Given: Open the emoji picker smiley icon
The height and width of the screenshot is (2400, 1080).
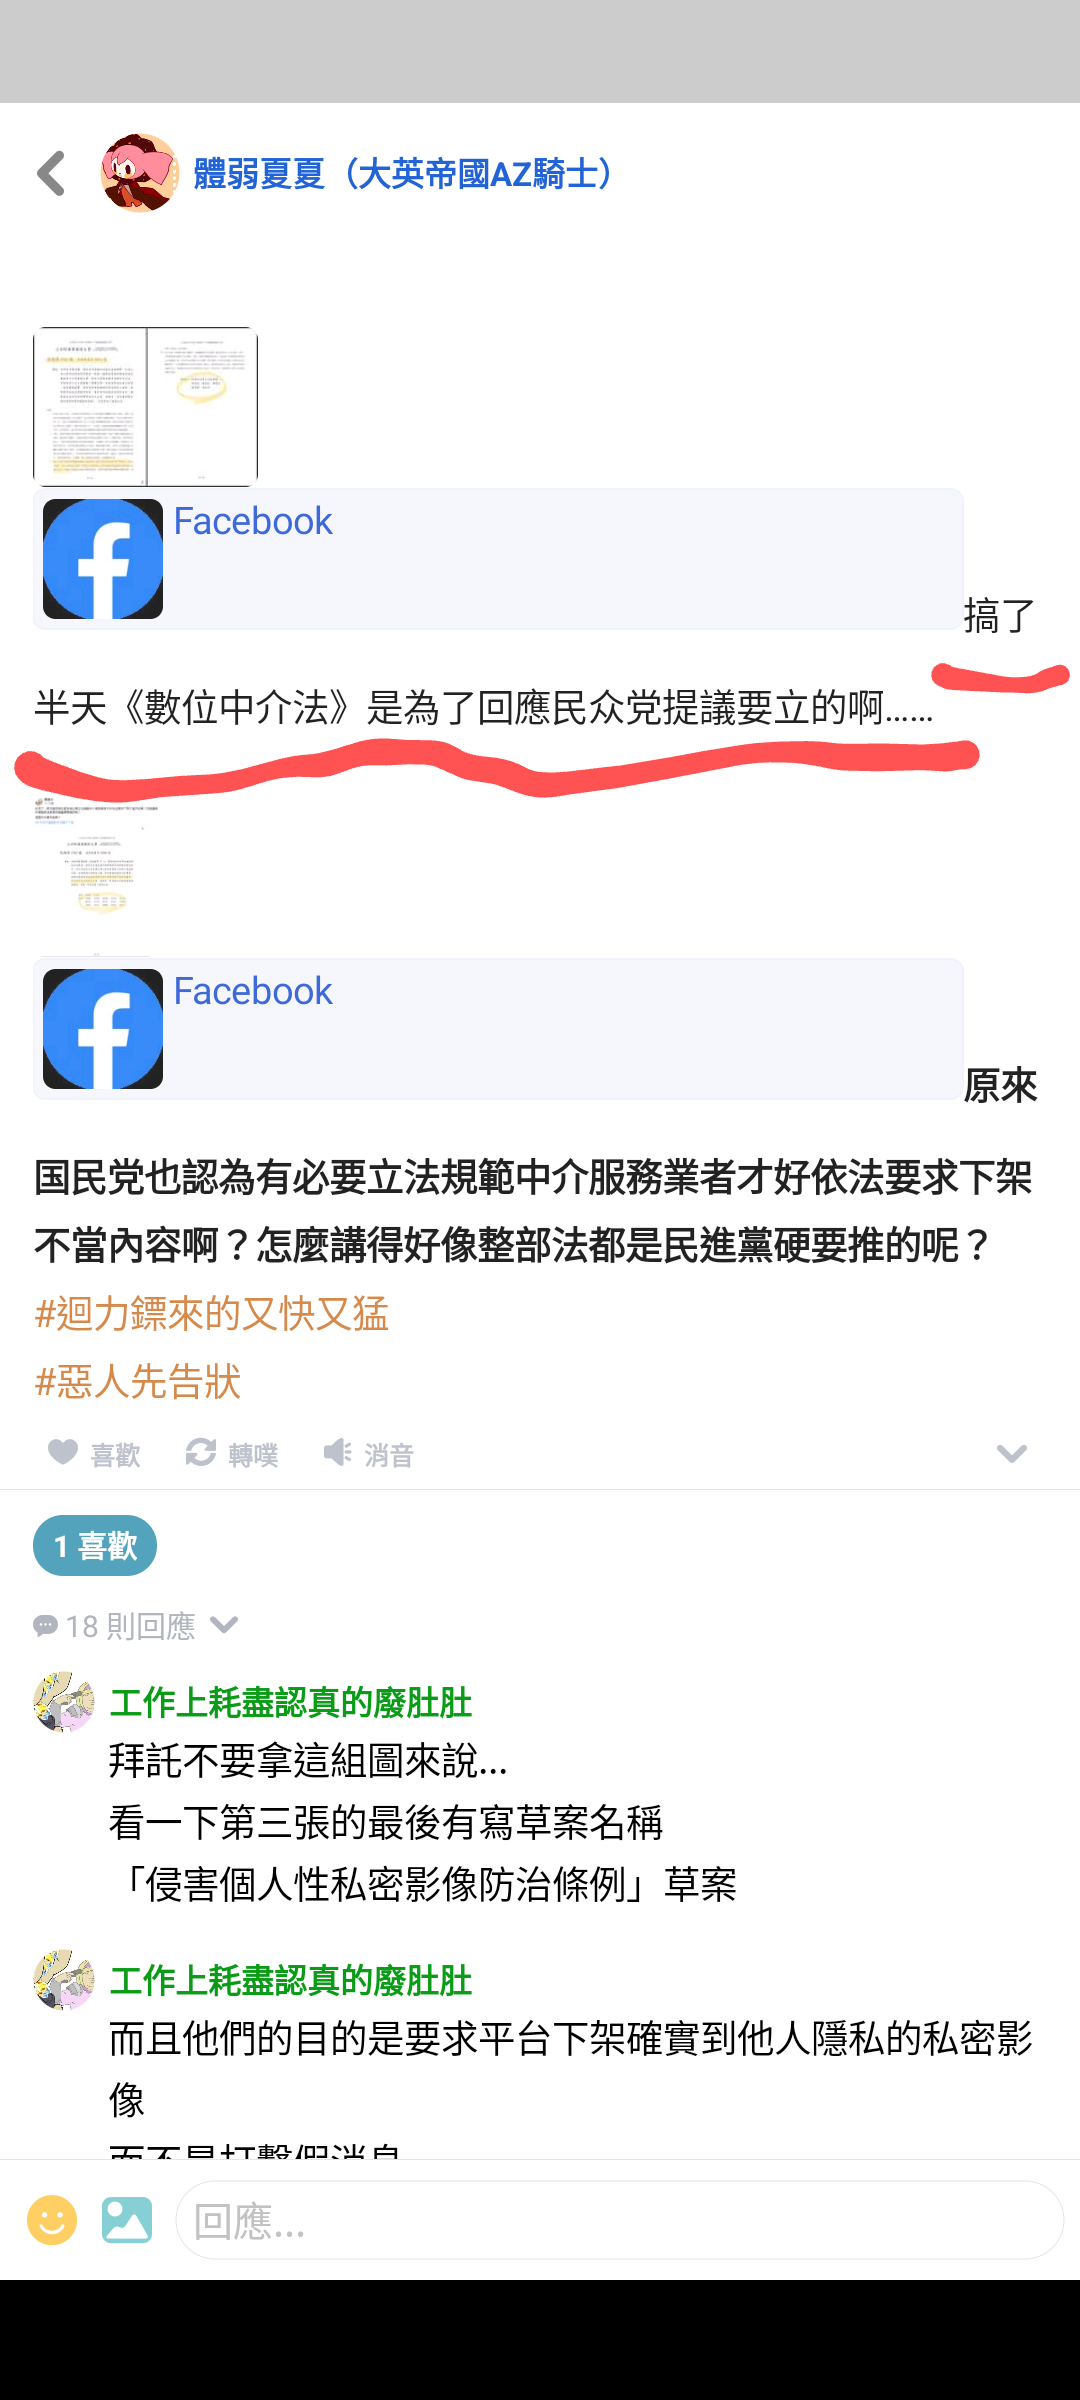Looking at the screenshot, I should tap(52, 2220).
